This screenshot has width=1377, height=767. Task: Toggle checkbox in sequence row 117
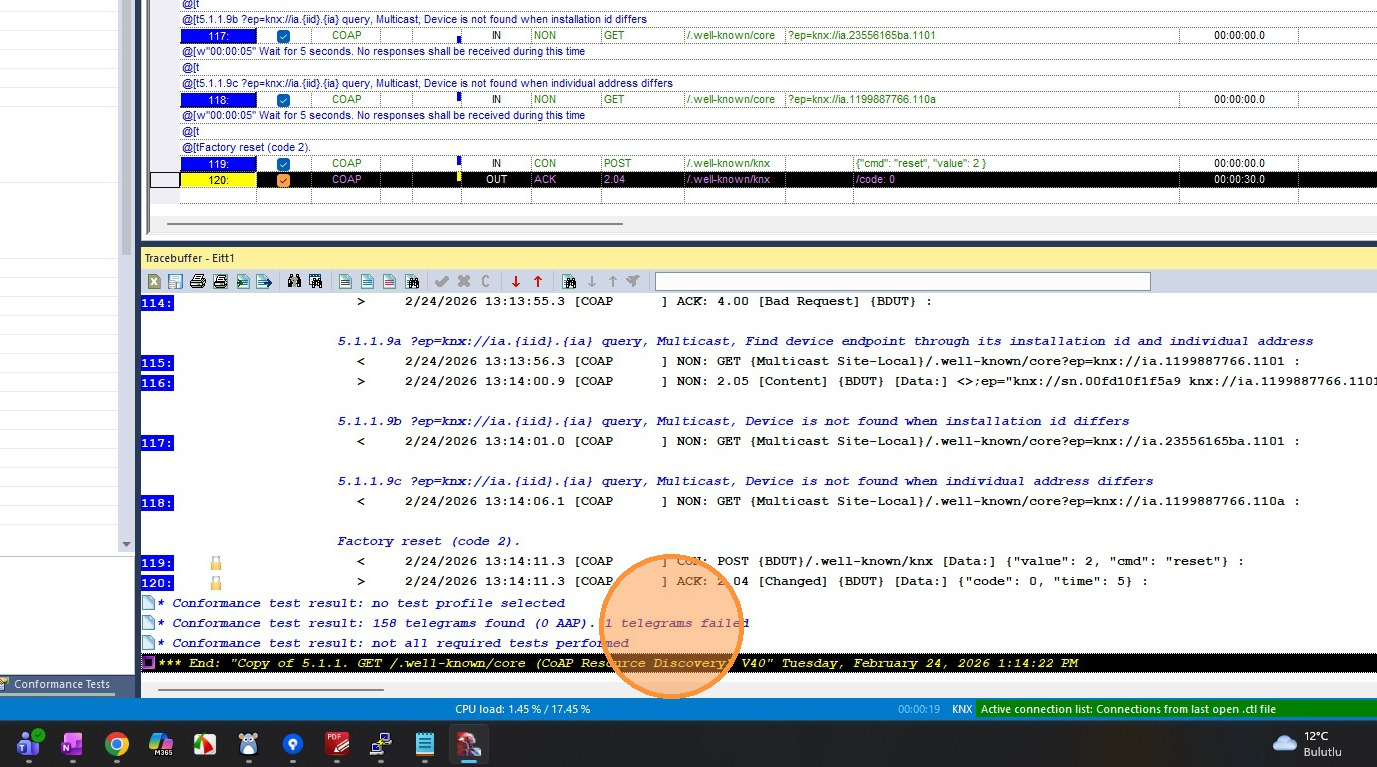[x=283, y=36]
